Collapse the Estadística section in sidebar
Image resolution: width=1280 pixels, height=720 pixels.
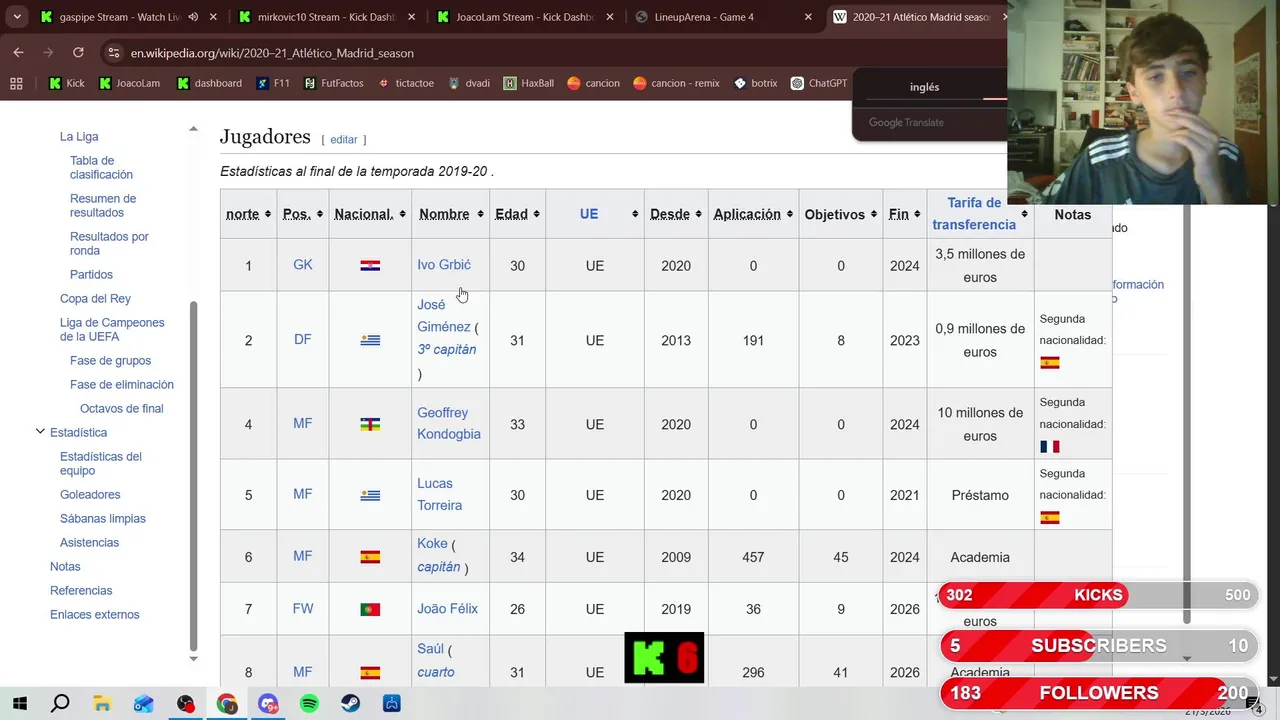40,431
